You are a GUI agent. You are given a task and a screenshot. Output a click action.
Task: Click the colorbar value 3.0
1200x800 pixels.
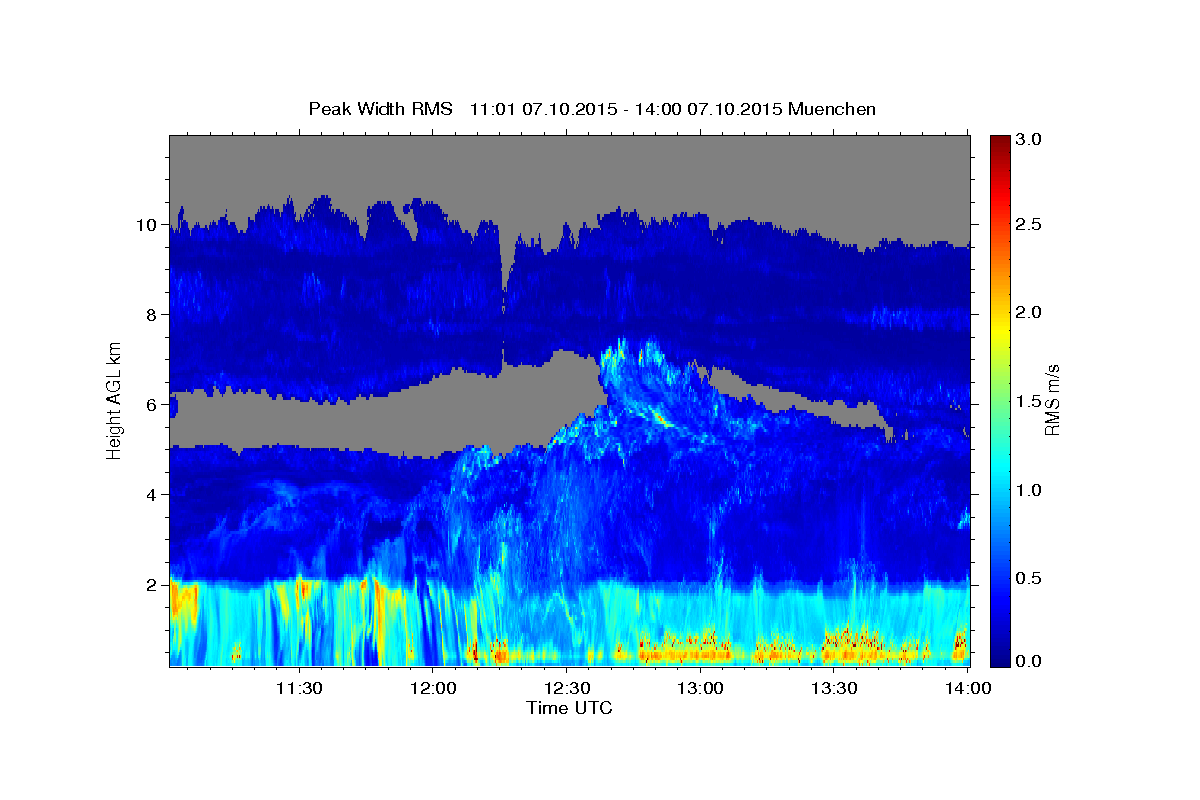(1030, 140)
